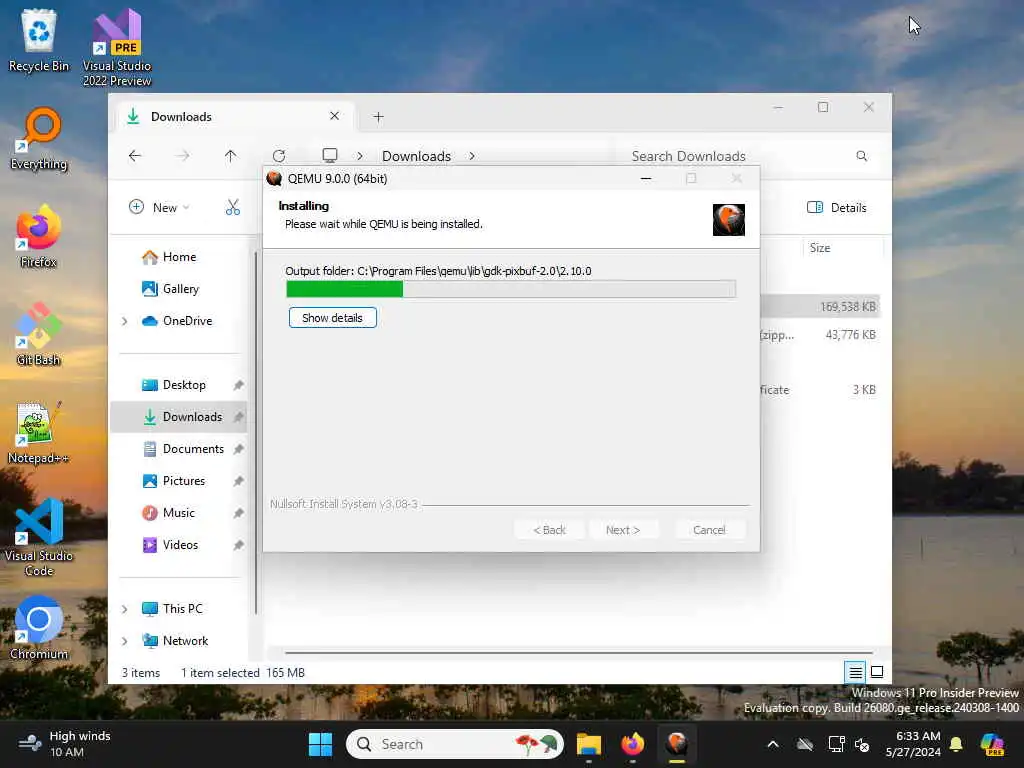Viewport: 1024px width, 768px height.
Task: Open Visual Studio 2022 Preview shortcut
Action: tap(117, 48)
